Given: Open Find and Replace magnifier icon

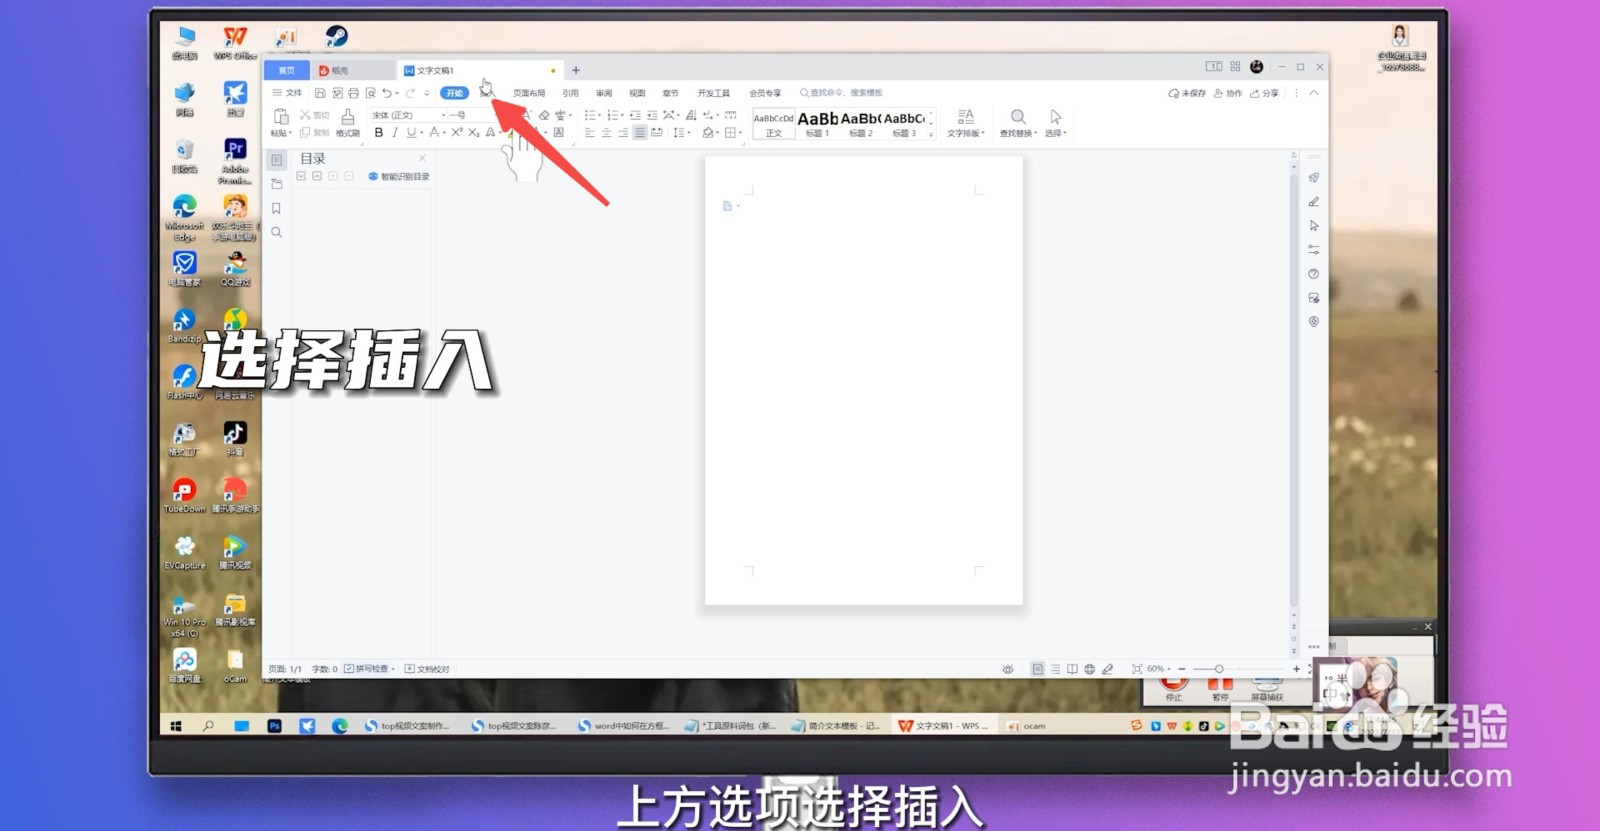Looking at the screenshot, I should (x=1018, y=117).
